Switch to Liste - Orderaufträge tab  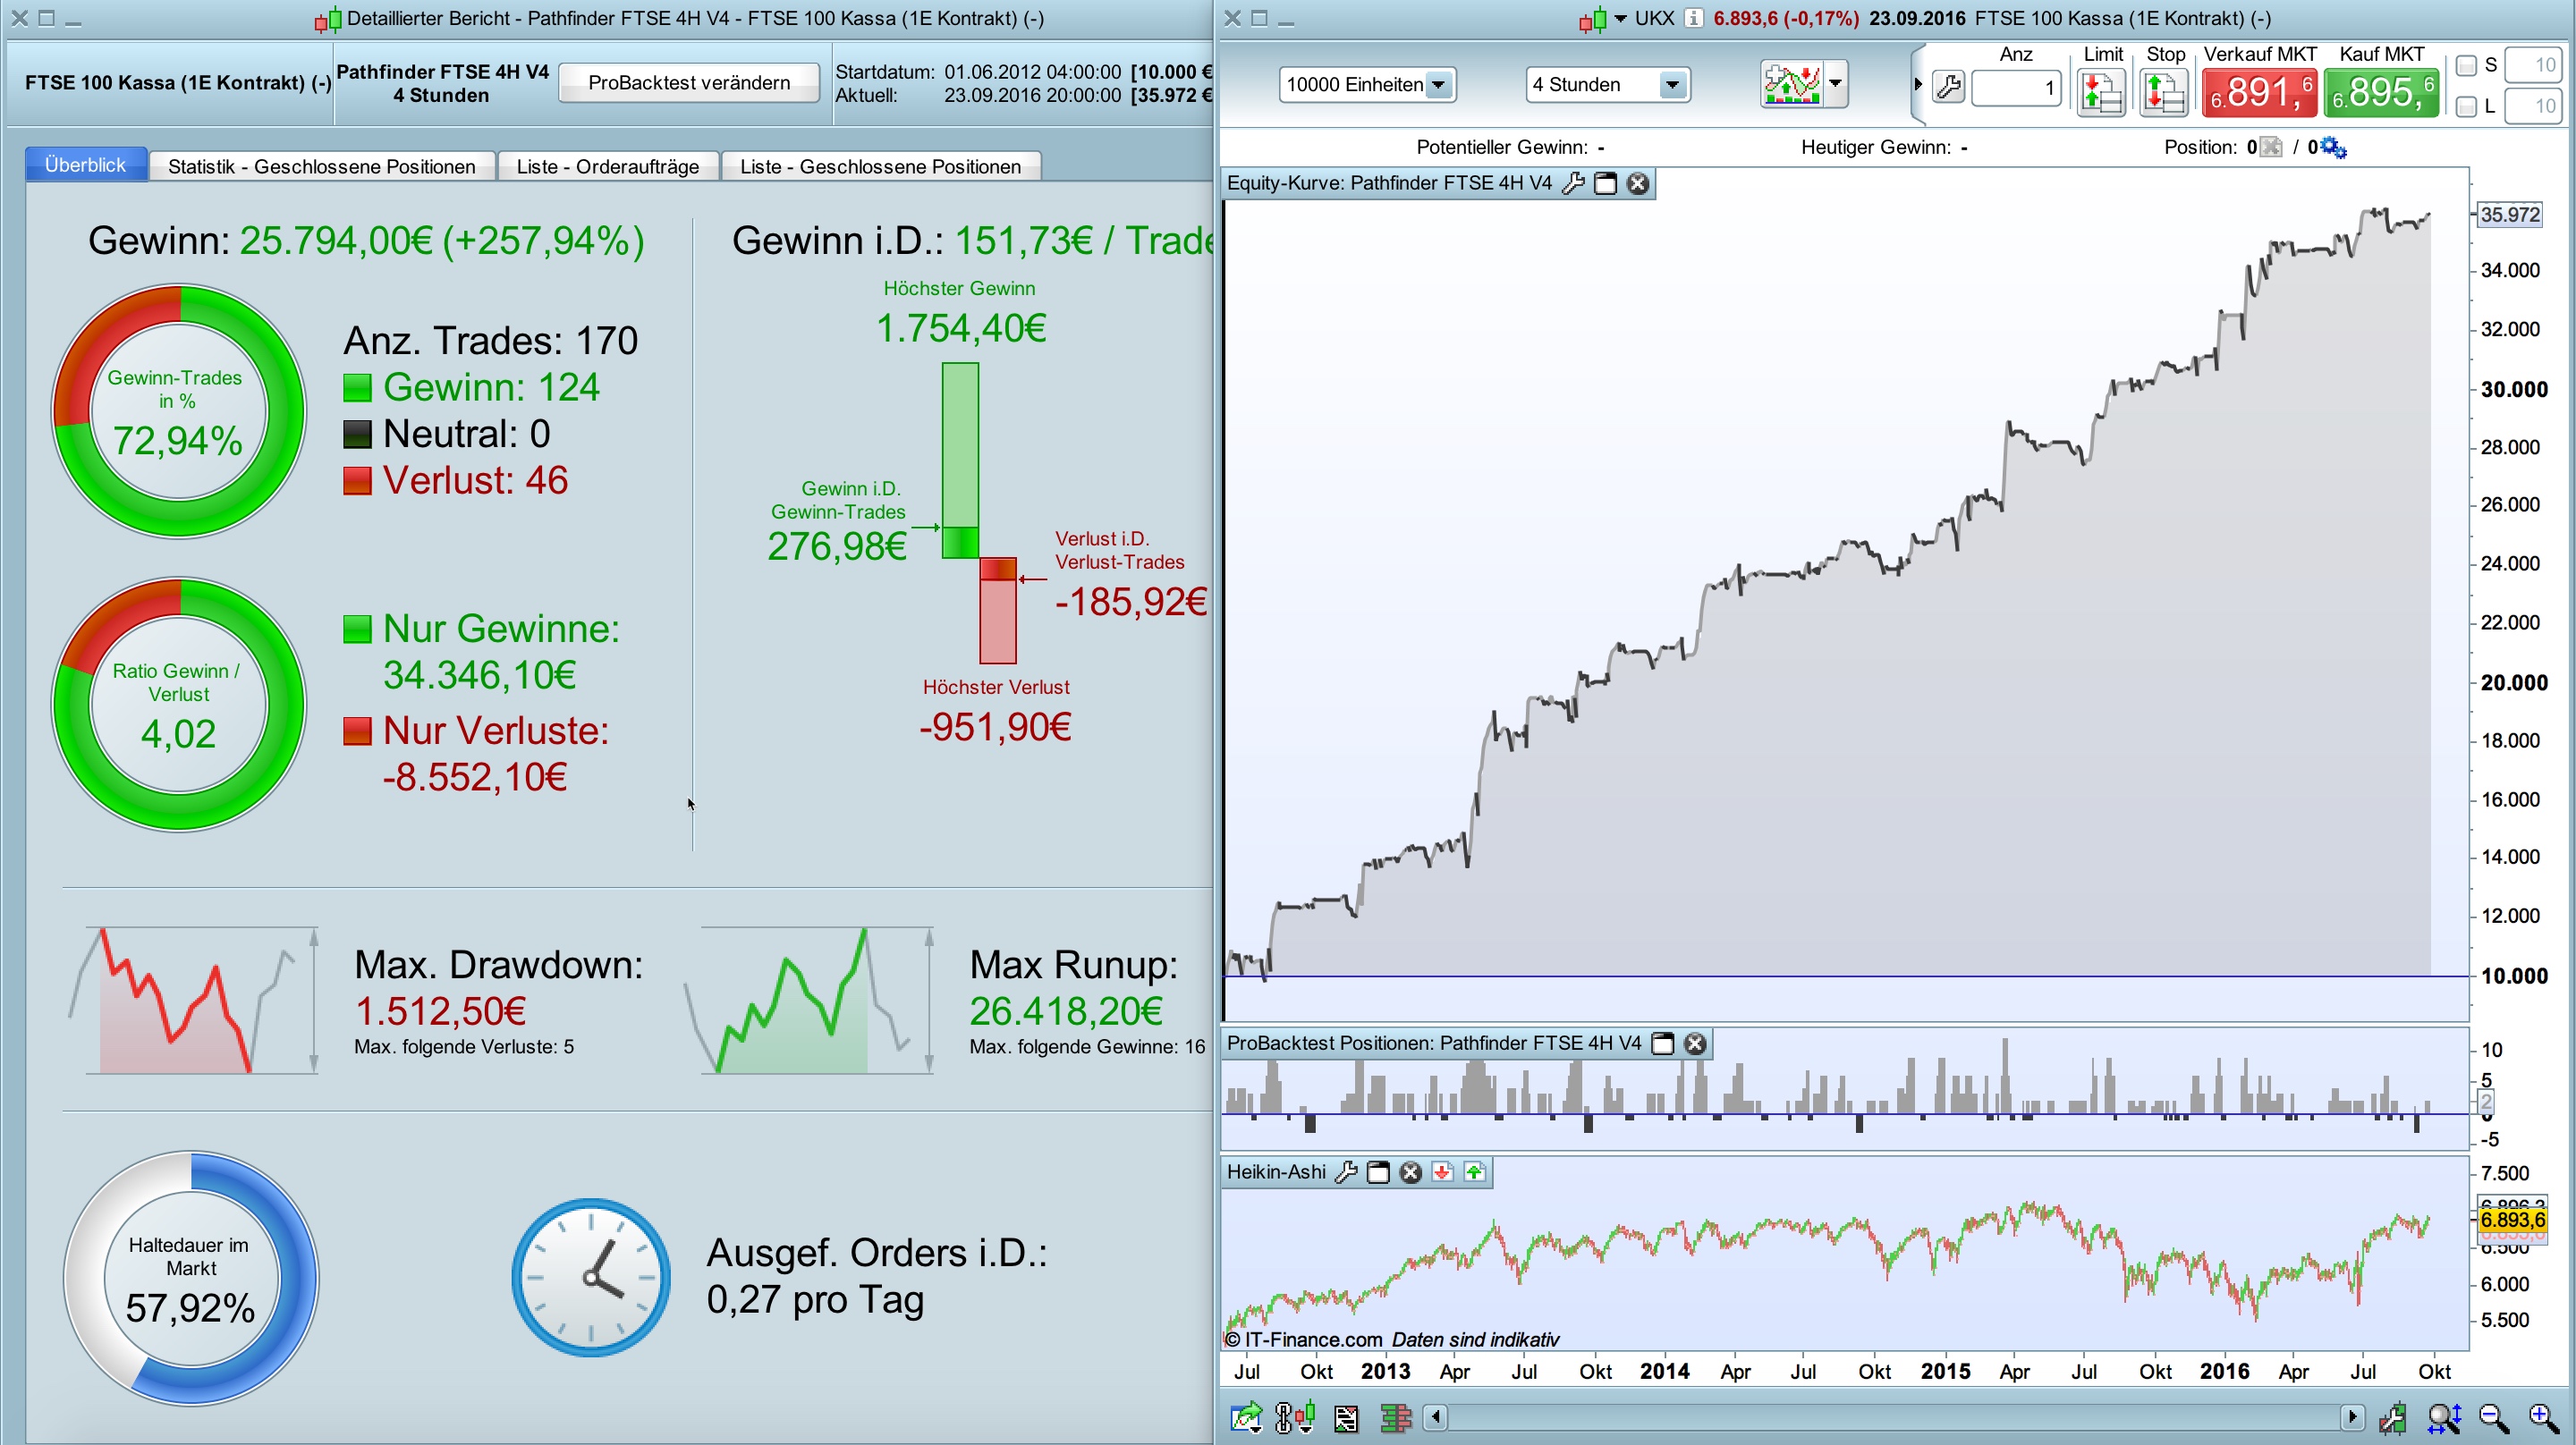(x=607, y=167)
